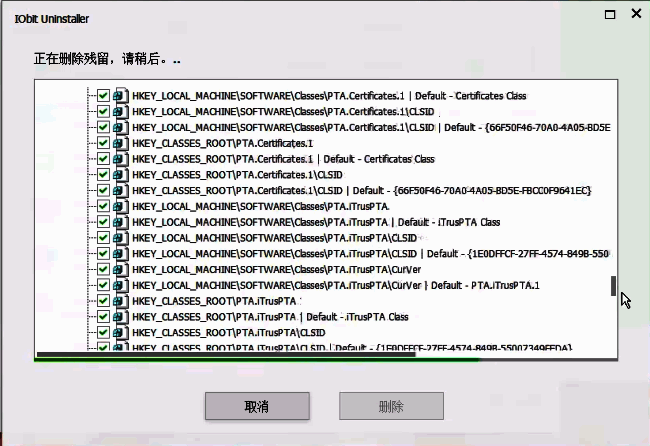650x446 pixels.
Task: Toggle checkbox for HKEY_CLASSES_ROOT\PTA.iTrusPTA\CLSID key
Action: pyautogui.click(x=103, y=332)
